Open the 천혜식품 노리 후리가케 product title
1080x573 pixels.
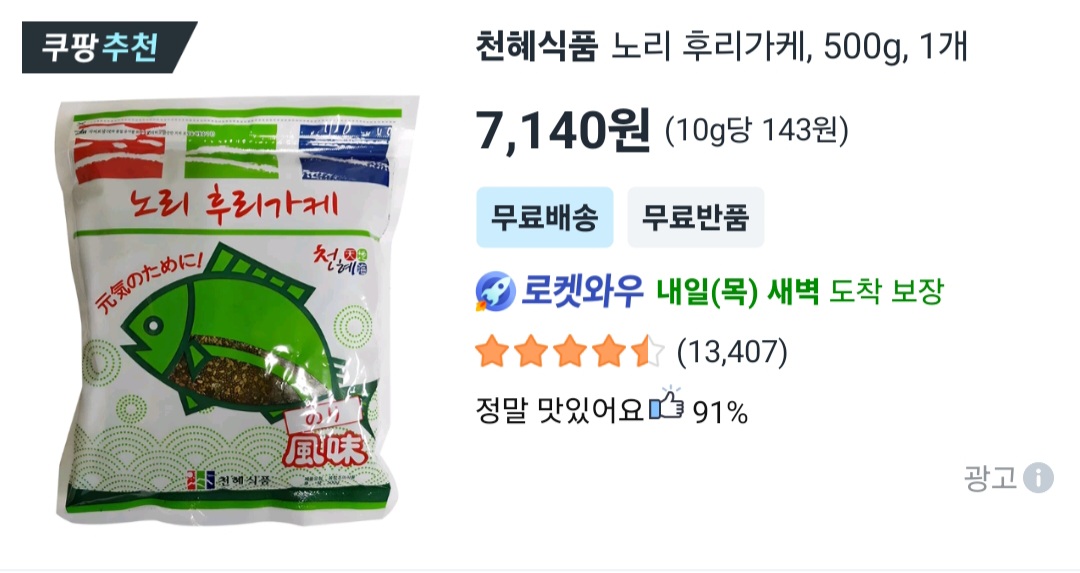[x=721, y=48]
